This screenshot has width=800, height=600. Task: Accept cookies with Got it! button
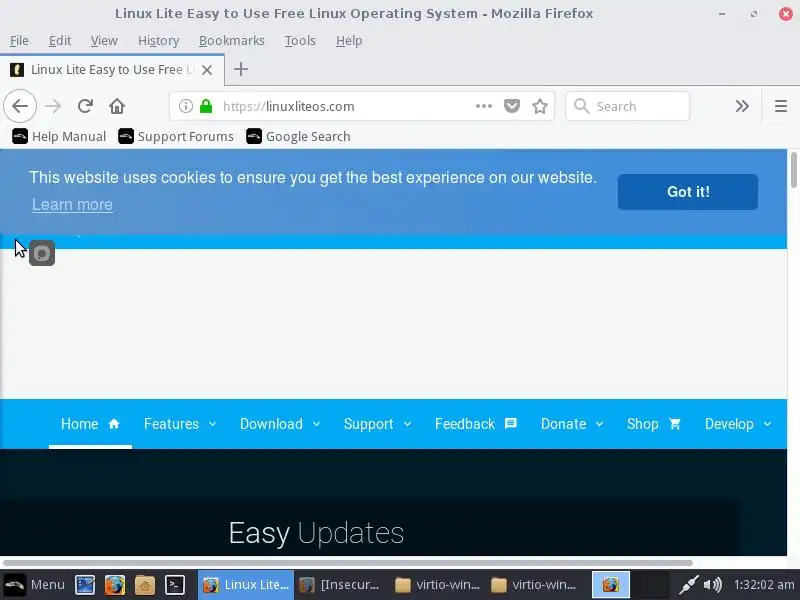688,192
